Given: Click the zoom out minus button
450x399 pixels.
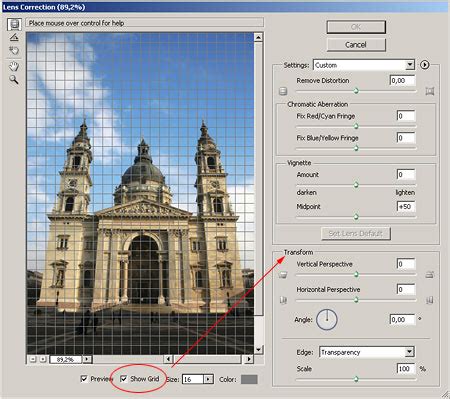Looking at the screenshot, I should (33, 359).
